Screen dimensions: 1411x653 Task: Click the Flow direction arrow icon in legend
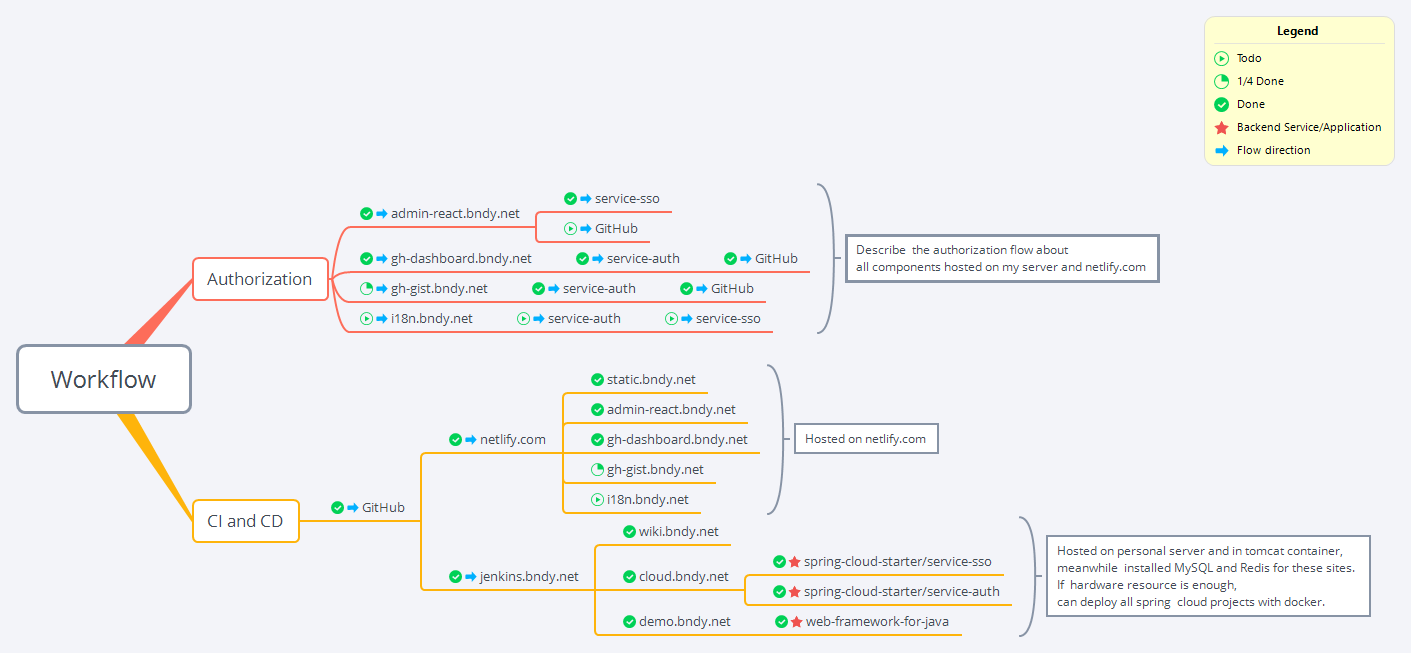1221,150
